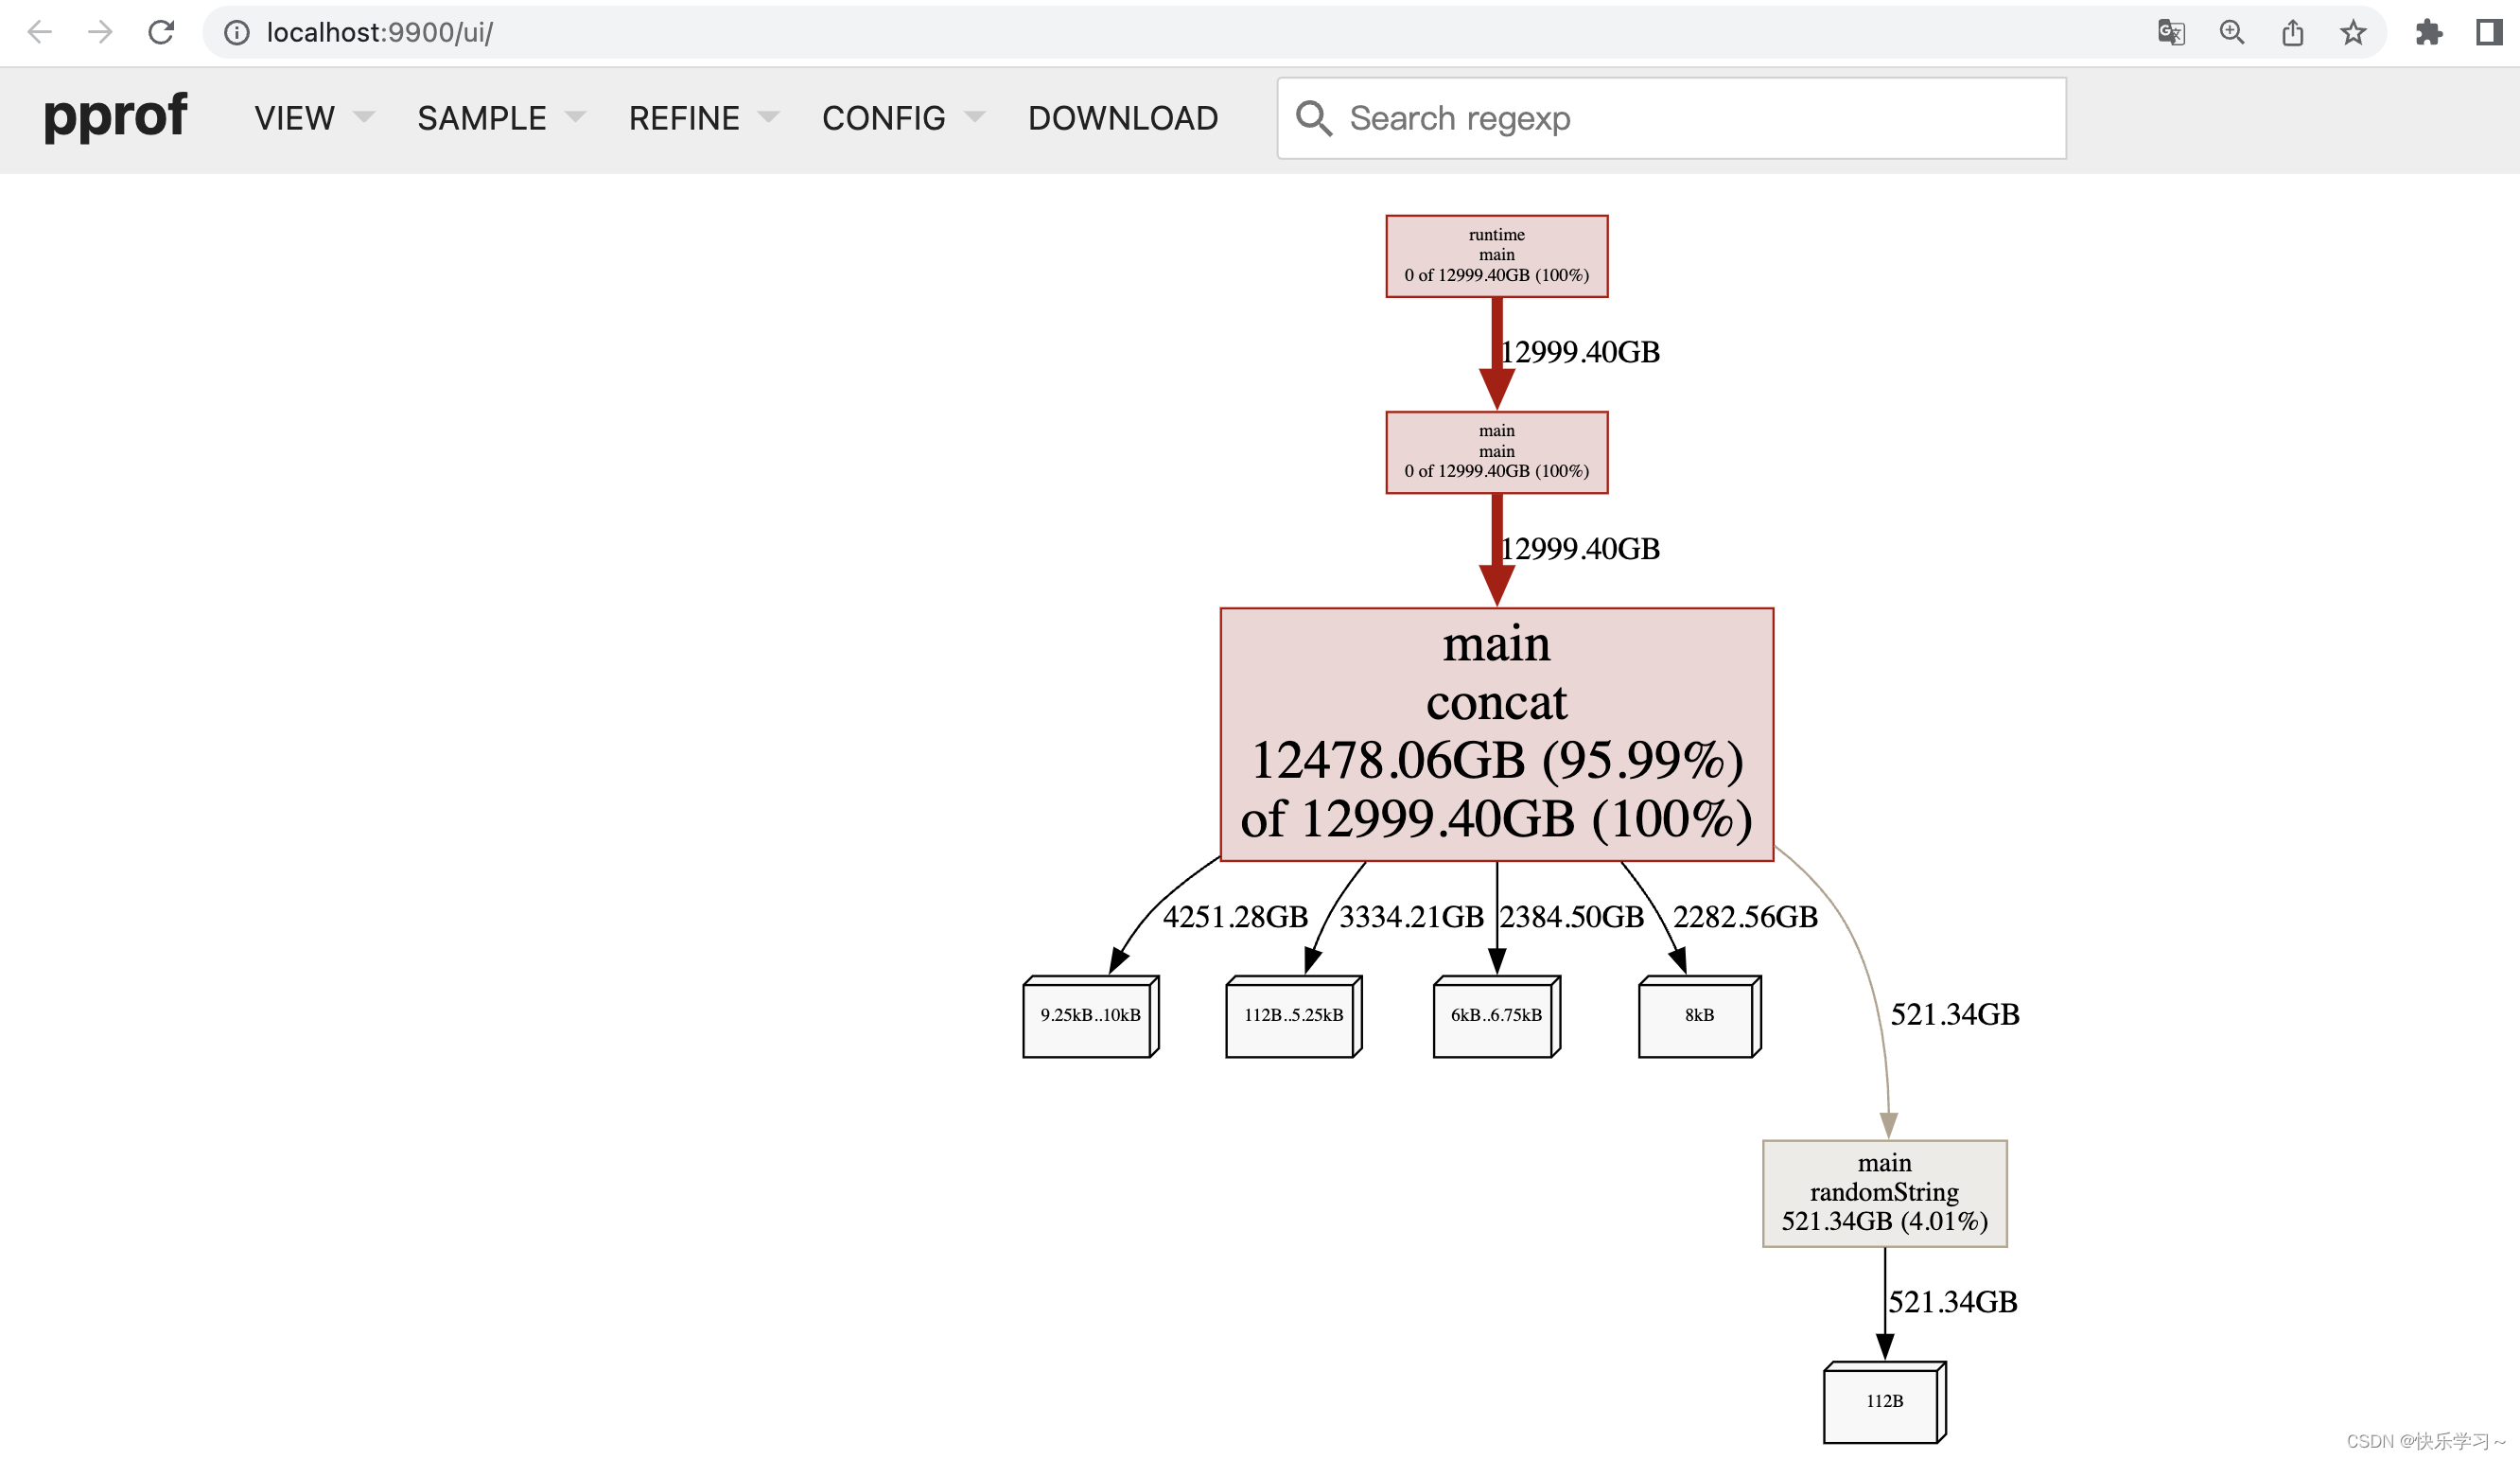Expand the REFINE dropdown arrow
The width and height of the screenshot is (2520, 1459).
pos(769,117)
